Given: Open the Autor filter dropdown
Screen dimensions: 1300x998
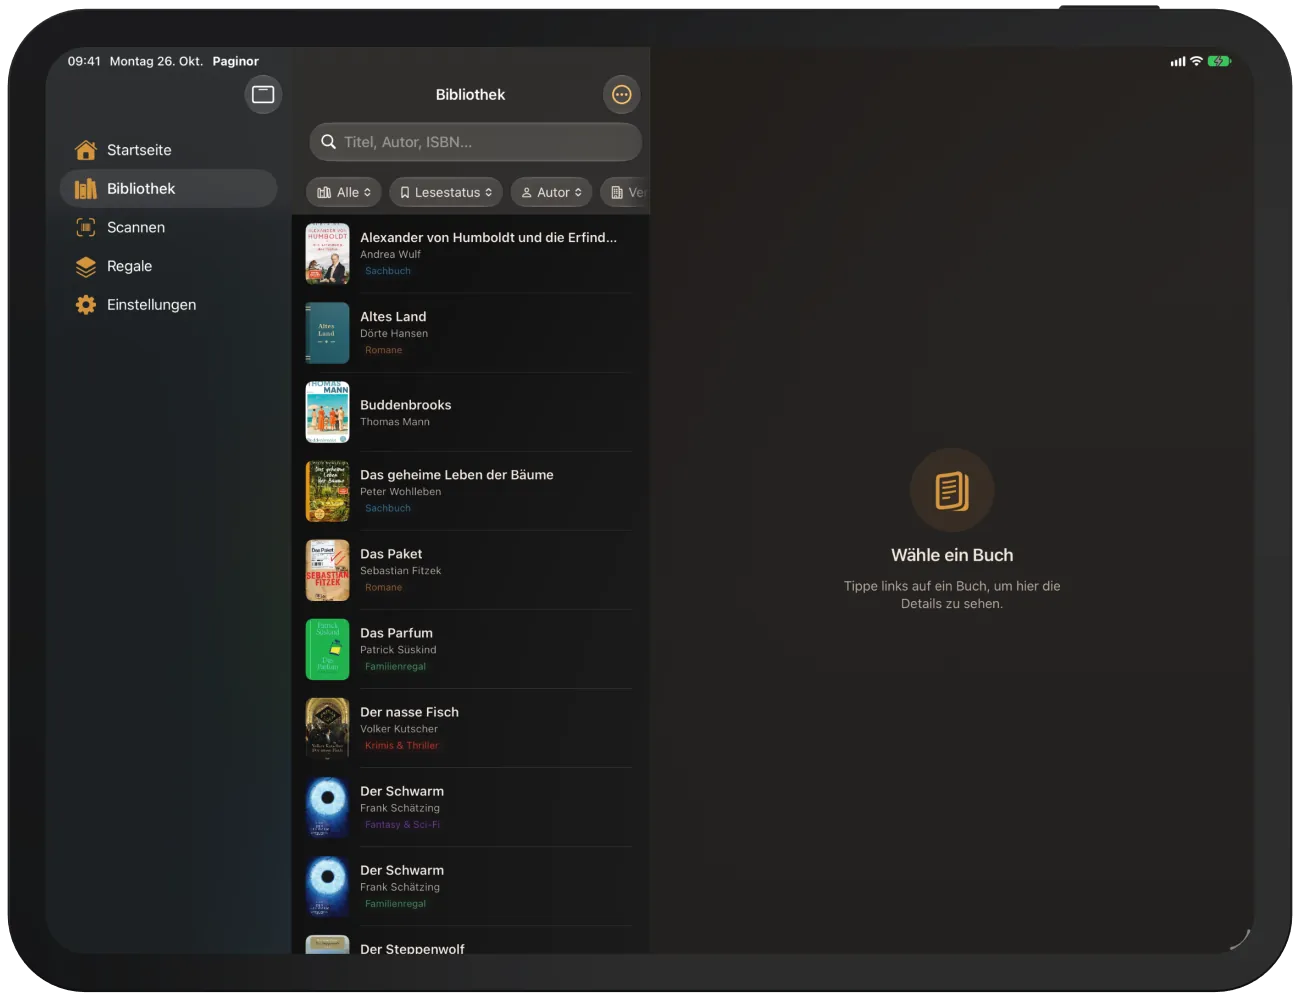Looking at the screenshot, I should (x=552, y=192).
